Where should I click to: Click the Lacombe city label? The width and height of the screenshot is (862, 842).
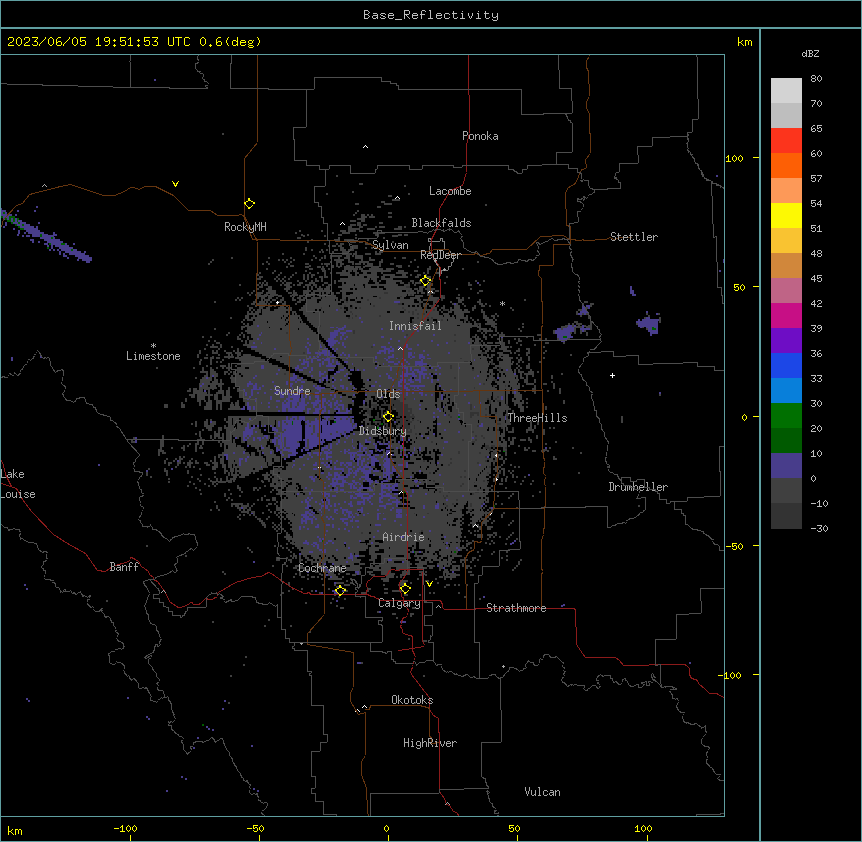450,191
